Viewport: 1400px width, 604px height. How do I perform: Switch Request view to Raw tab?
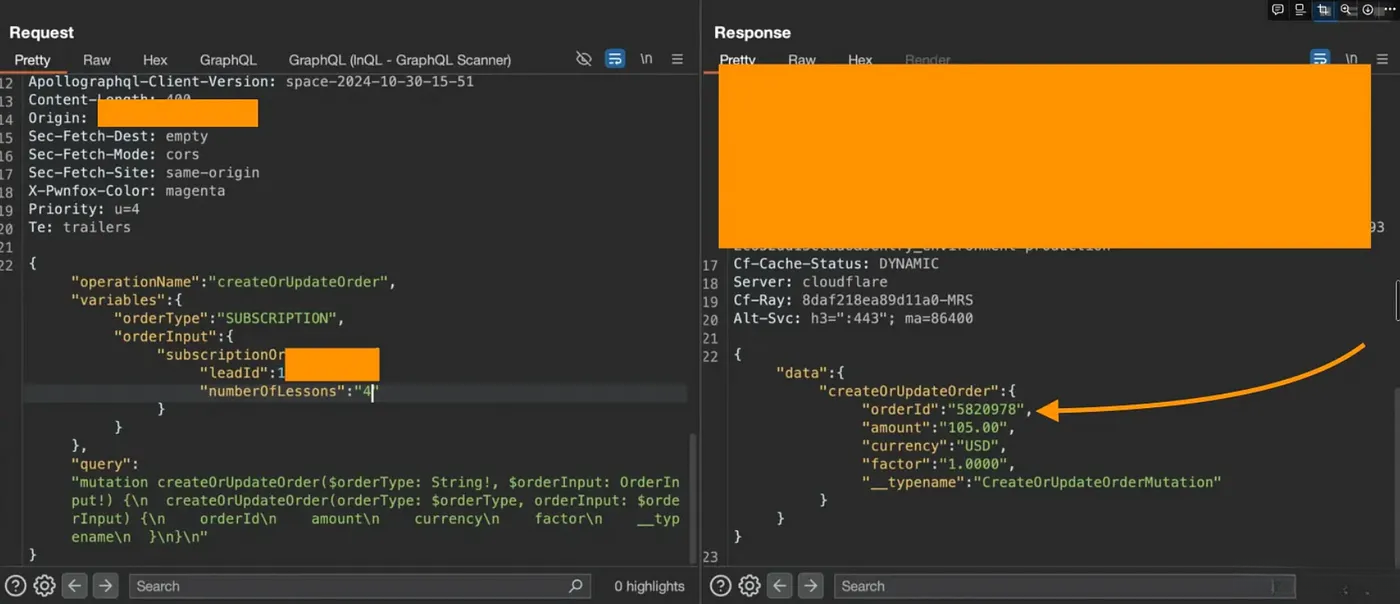pos(97,60)
